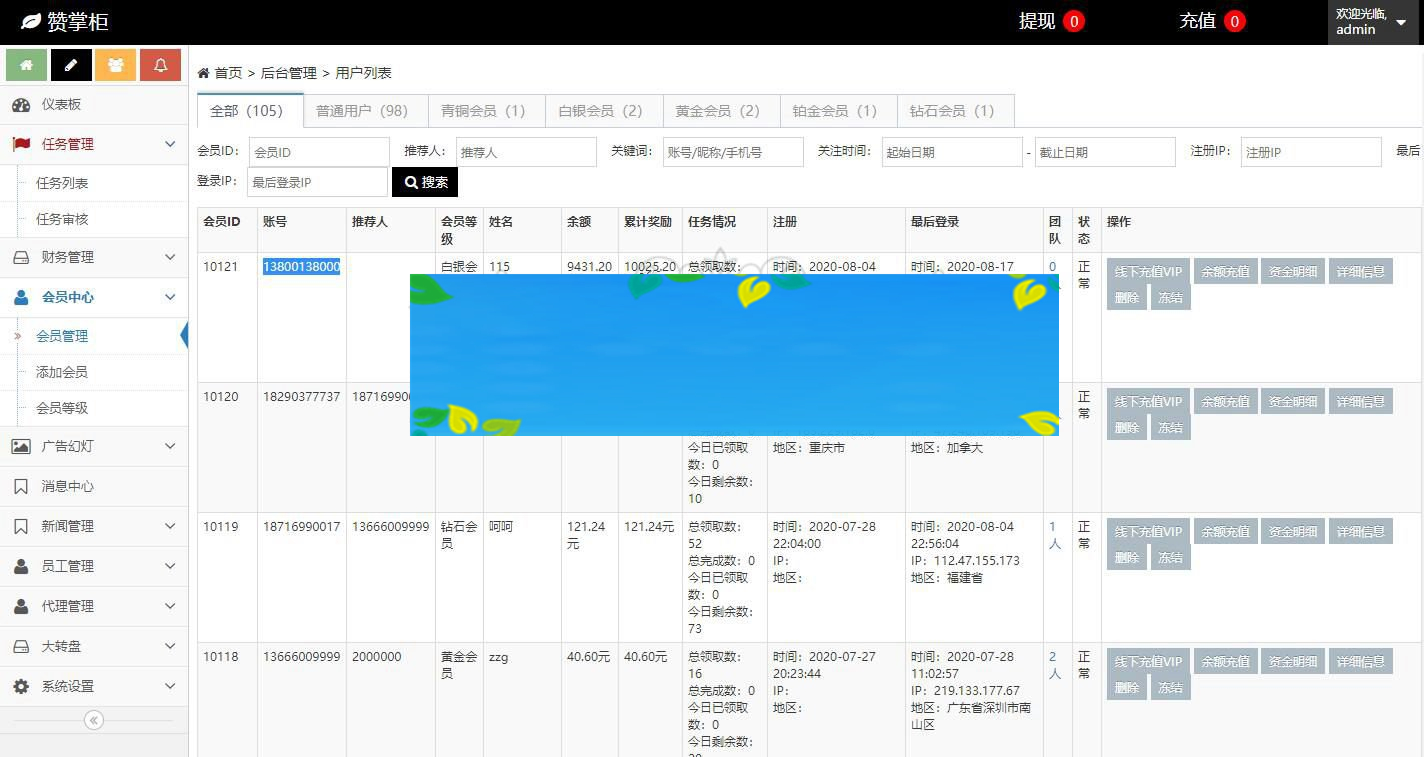
Task: Click the green home icon
Action: tap(26, 64)
